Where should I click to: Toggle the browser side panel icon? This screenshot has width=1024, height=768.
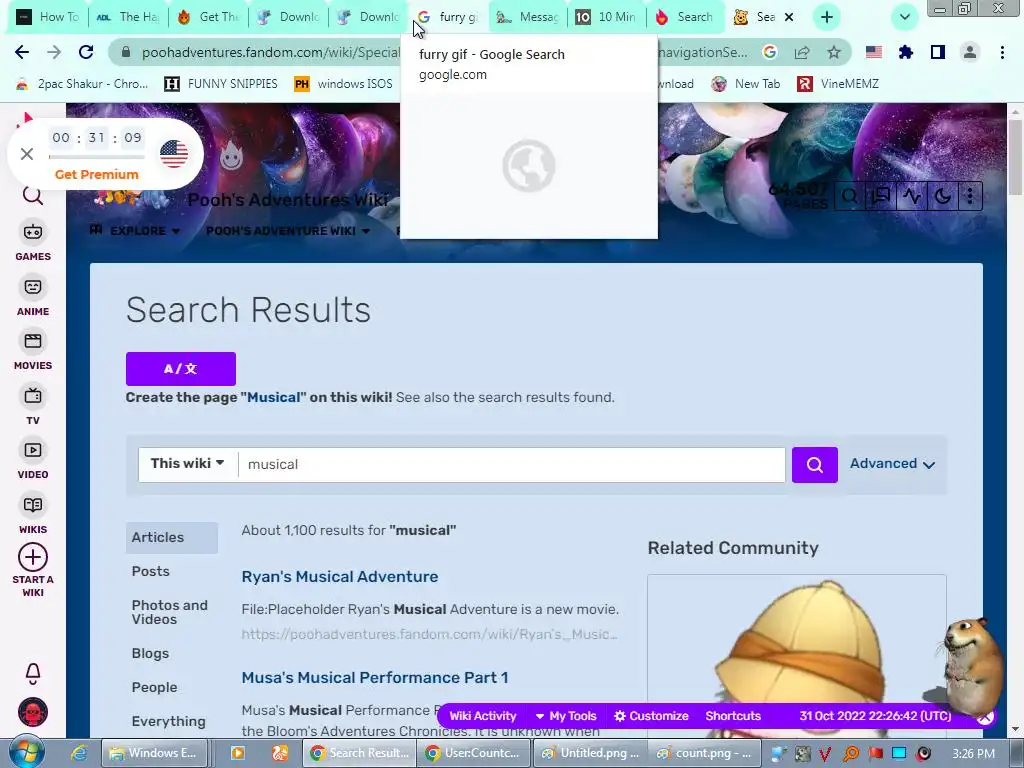pyautogui.click(x=938, y=52)
